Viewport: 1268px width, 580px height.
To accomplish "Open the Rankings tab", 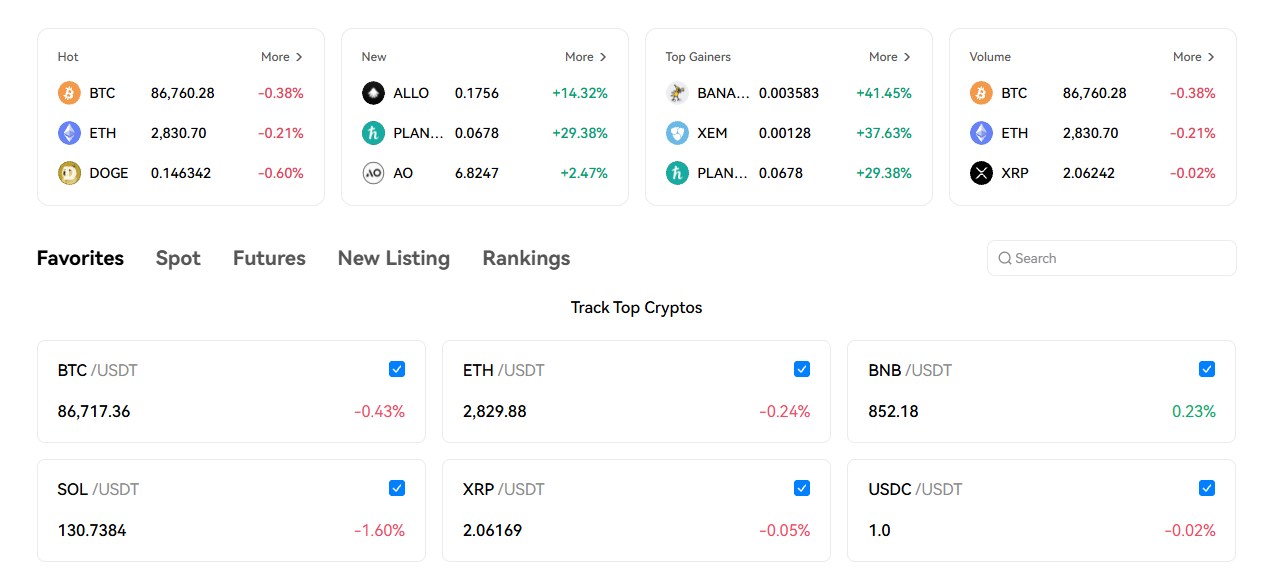I will click(526, 258).
